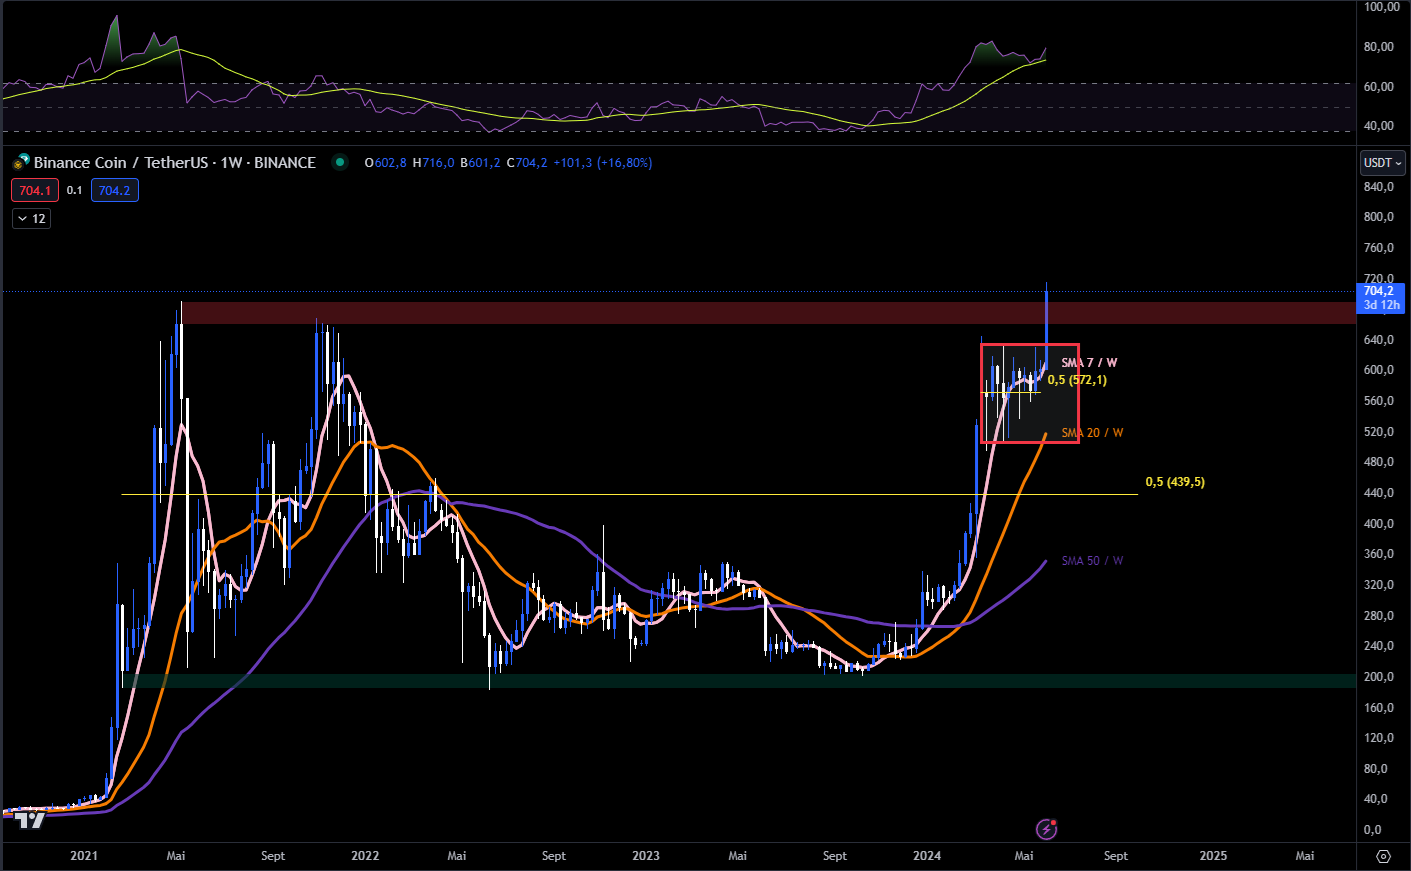The height and width of the screenshot is (871, 1411).
Task: Open the USDT currency dropdown
Action: (x=1383, y=162)
